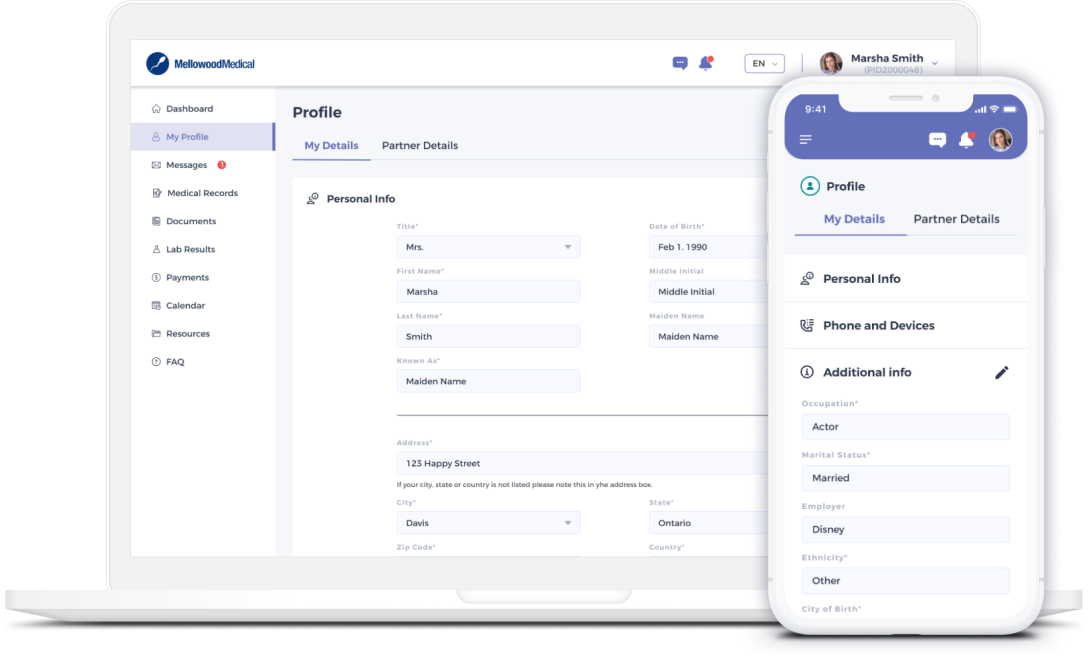Click the MellowoodMedical logo
The height and width of the screenshot is (657, 1088).
click(x=201, y=64)
